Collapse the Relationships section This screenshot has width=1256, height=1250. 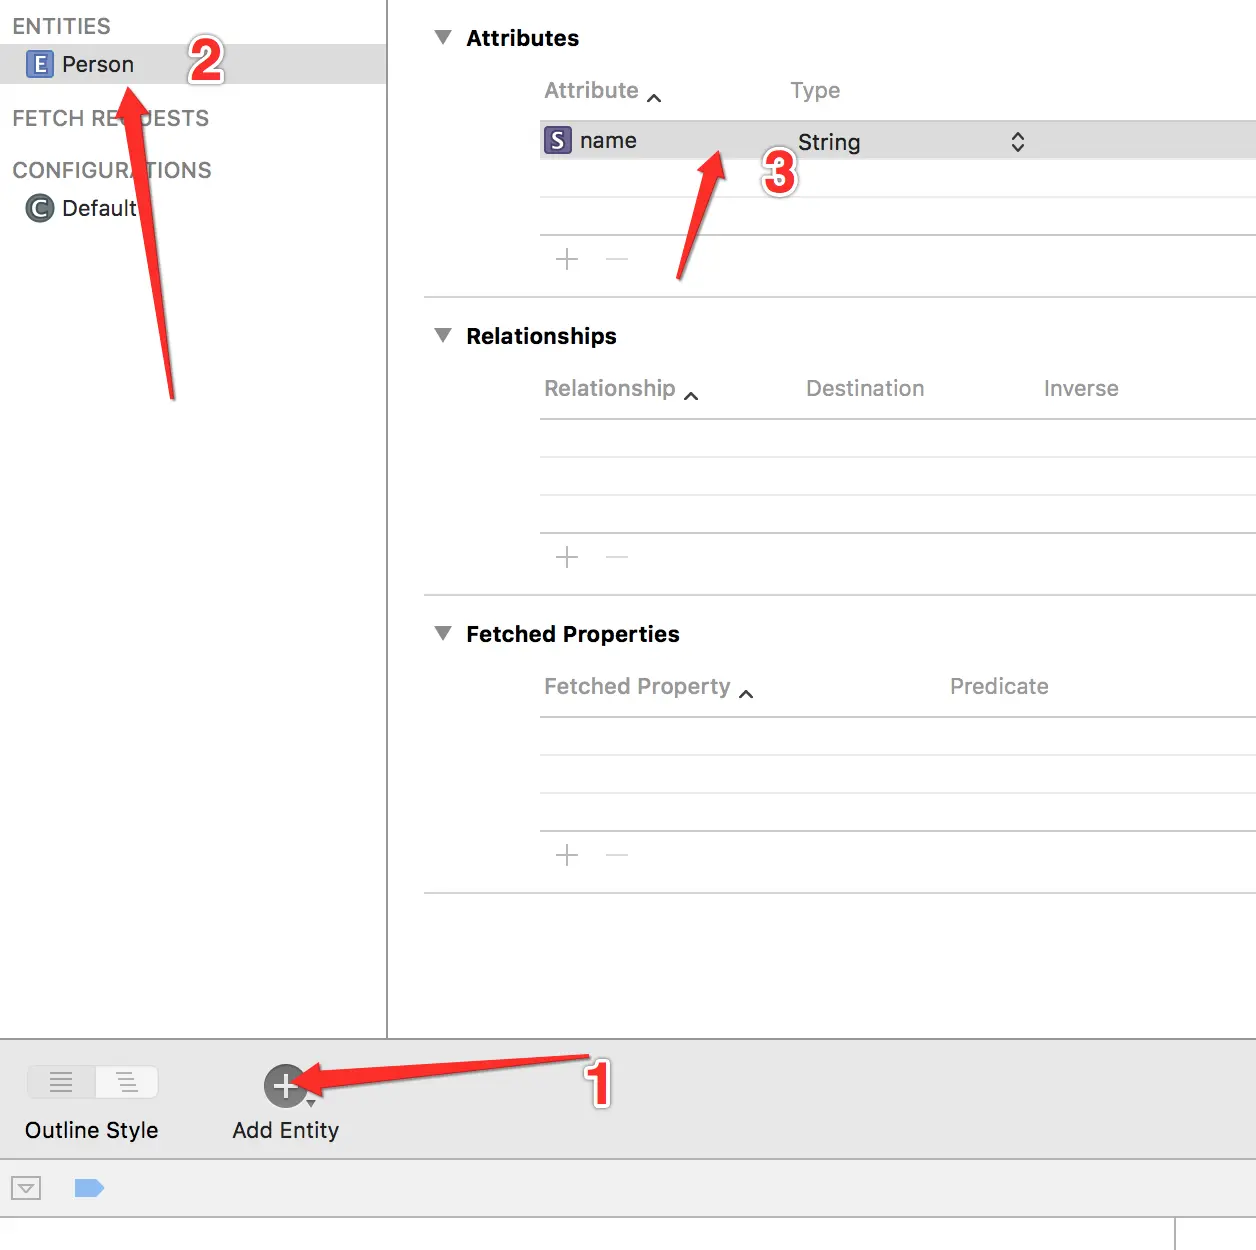(443, 335)
